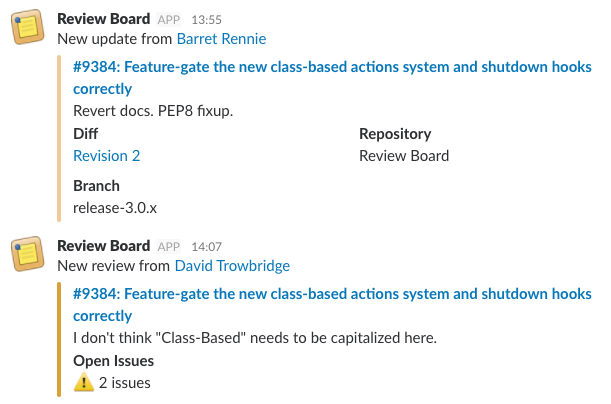Click the 2 issues text under Open Issues
611x404 pixels.
point(124,382)
